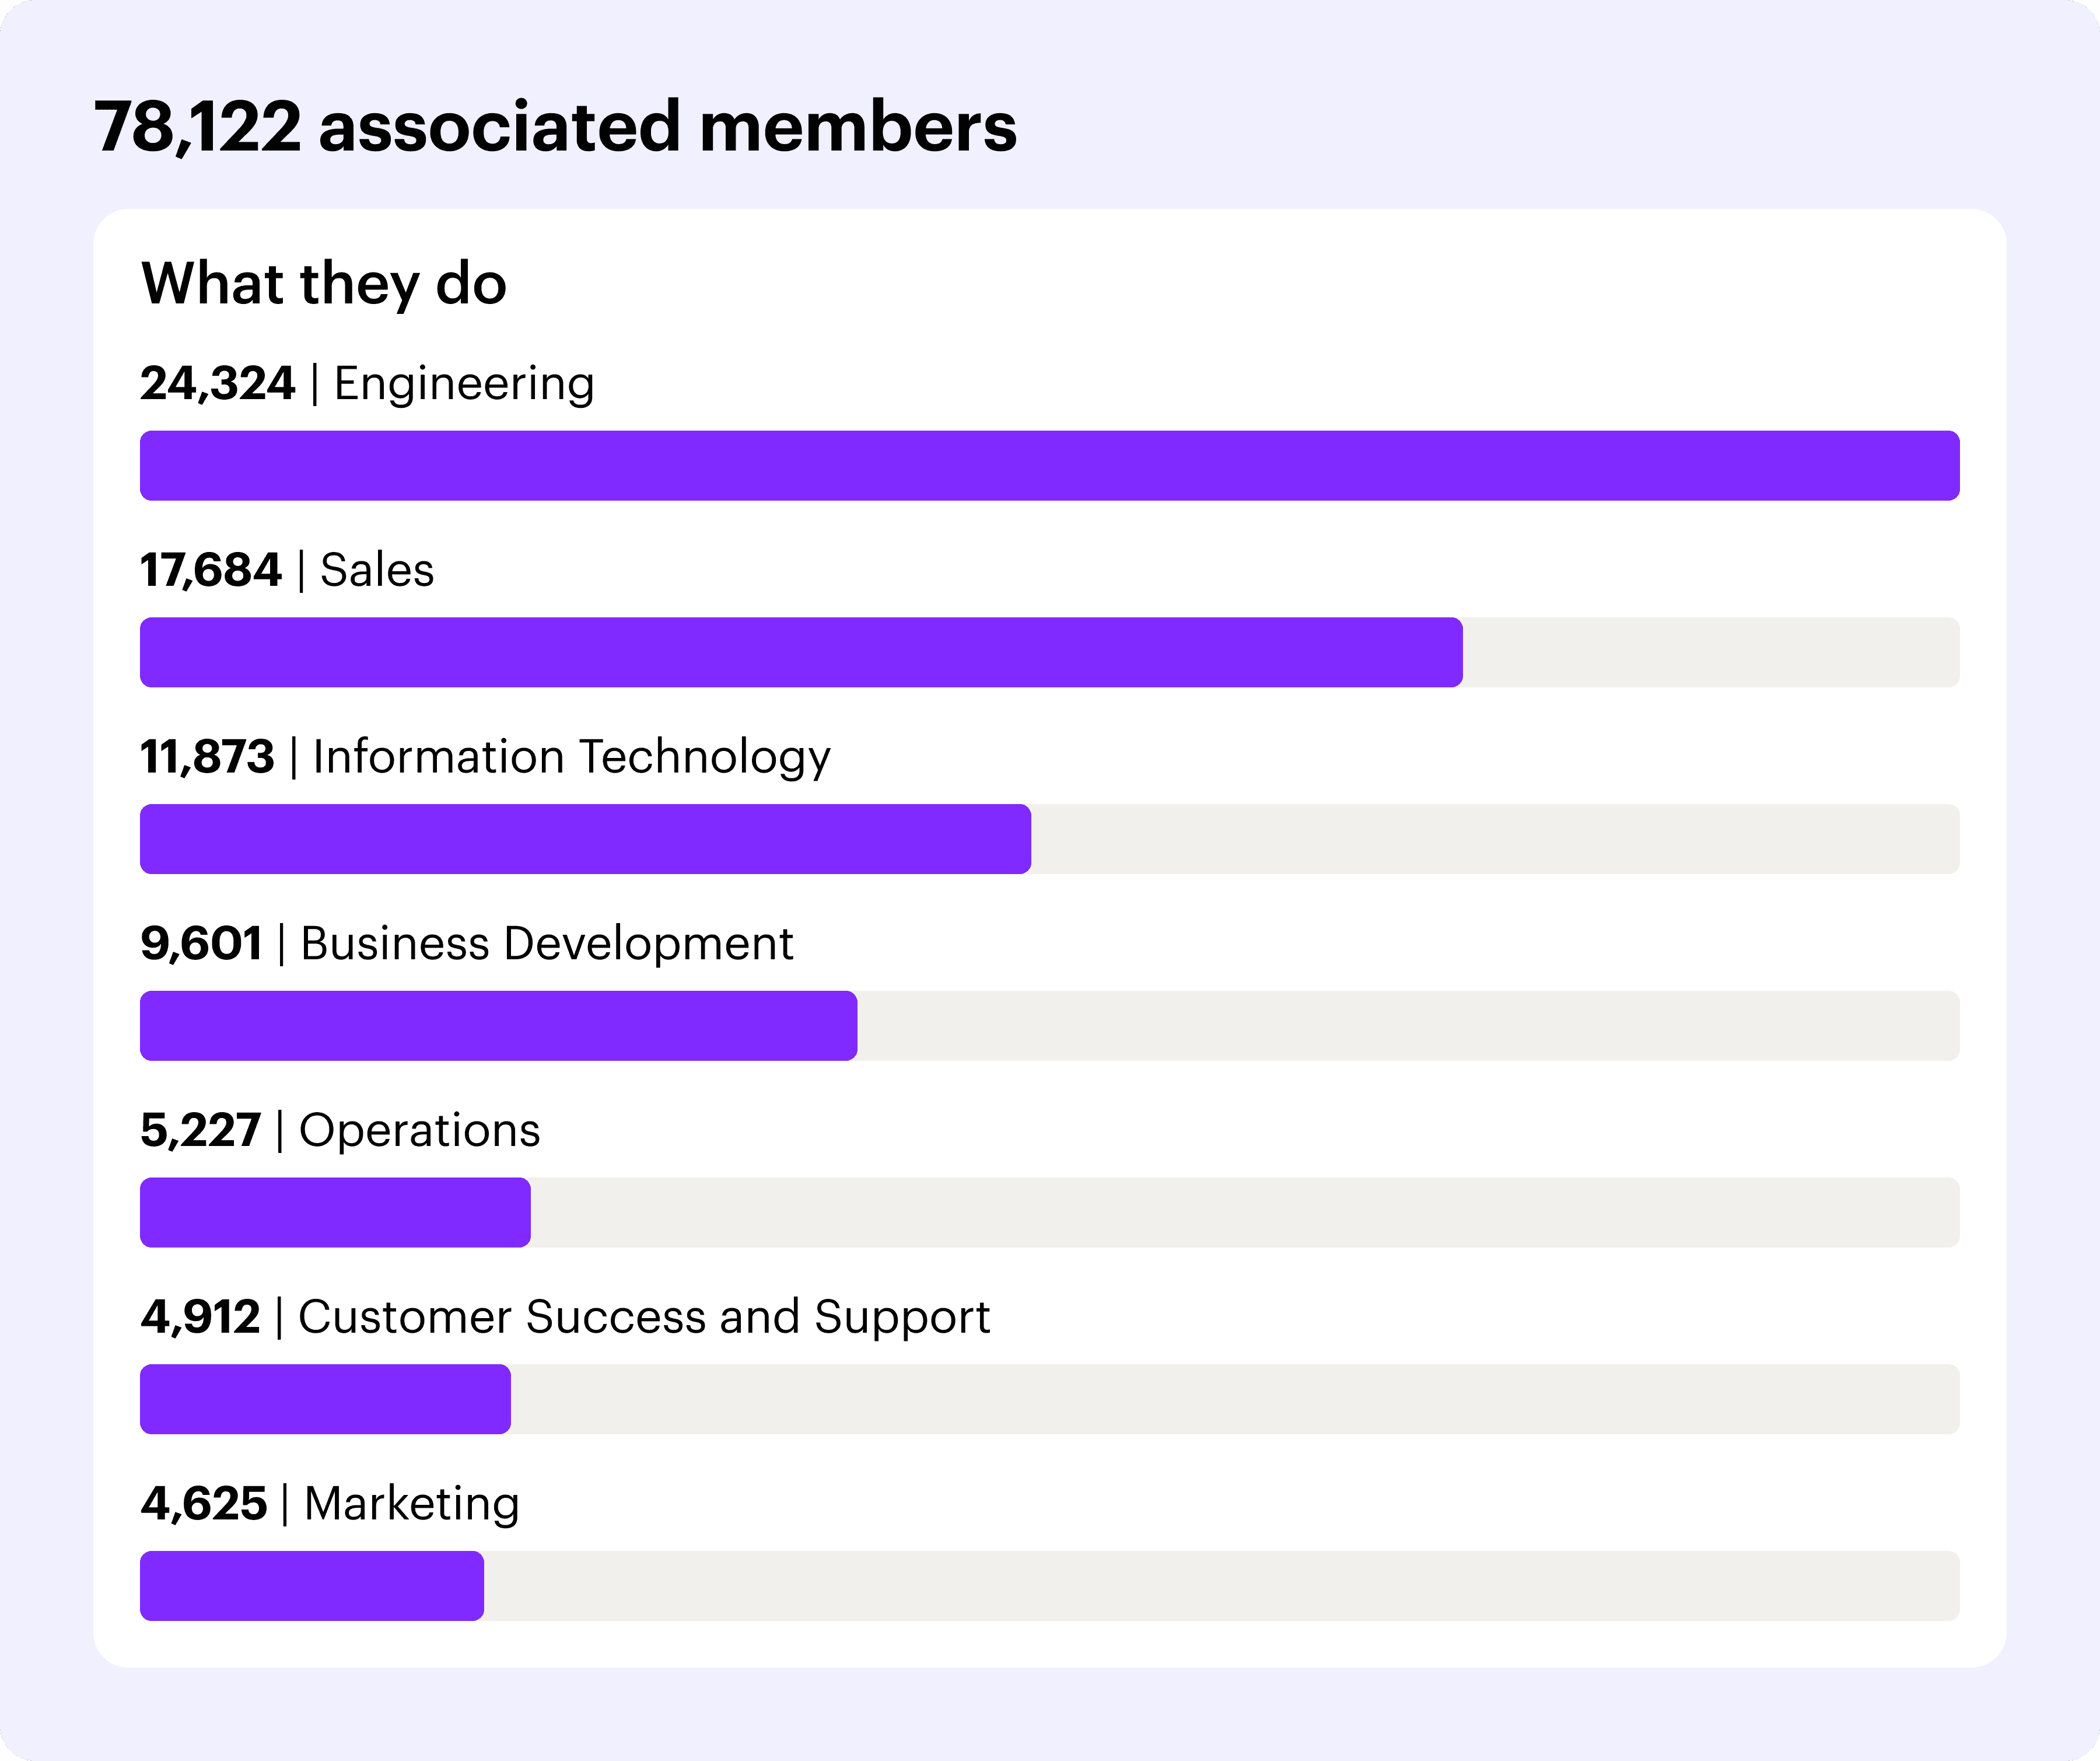2100x1761 pixels.
Task: Click the gray area of the Business Development bar
Action: [1408, 1026]
